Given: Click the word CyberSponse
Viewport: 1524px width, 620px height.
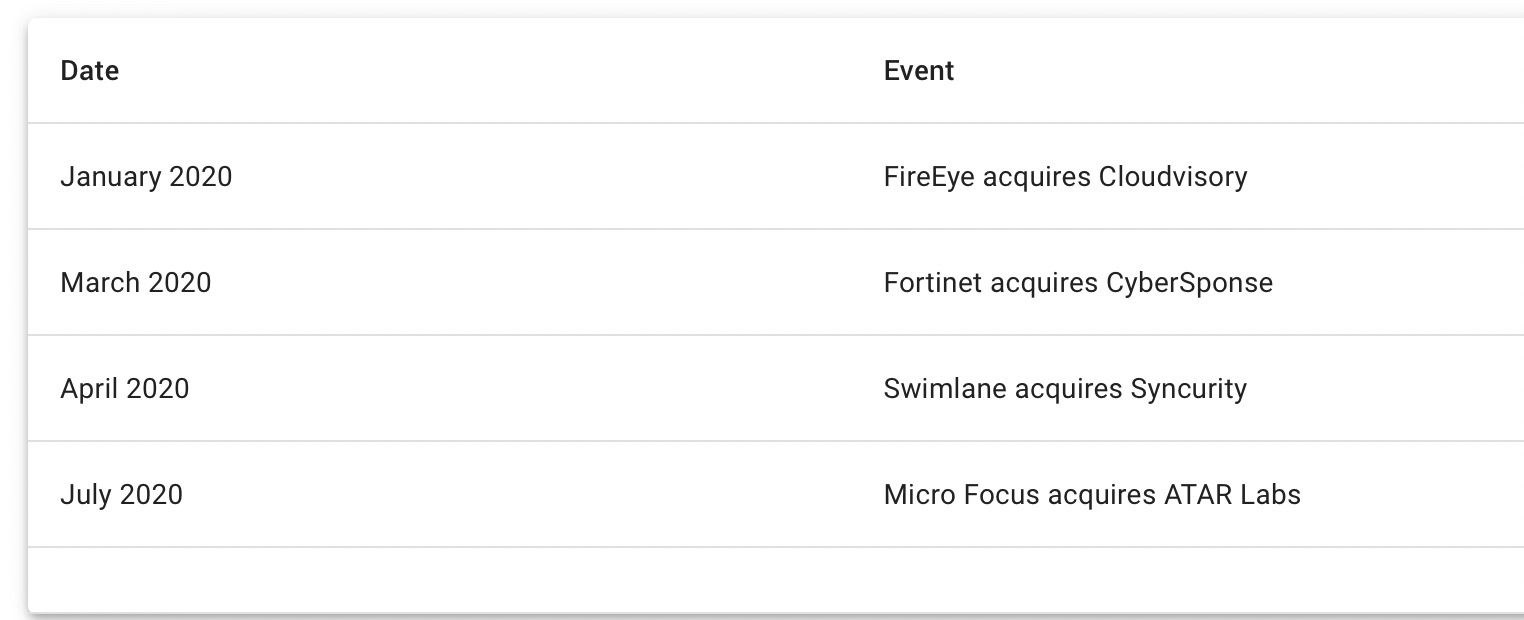Looking at the screenshot, I should pyautogui.click(x=1189, y=283).
